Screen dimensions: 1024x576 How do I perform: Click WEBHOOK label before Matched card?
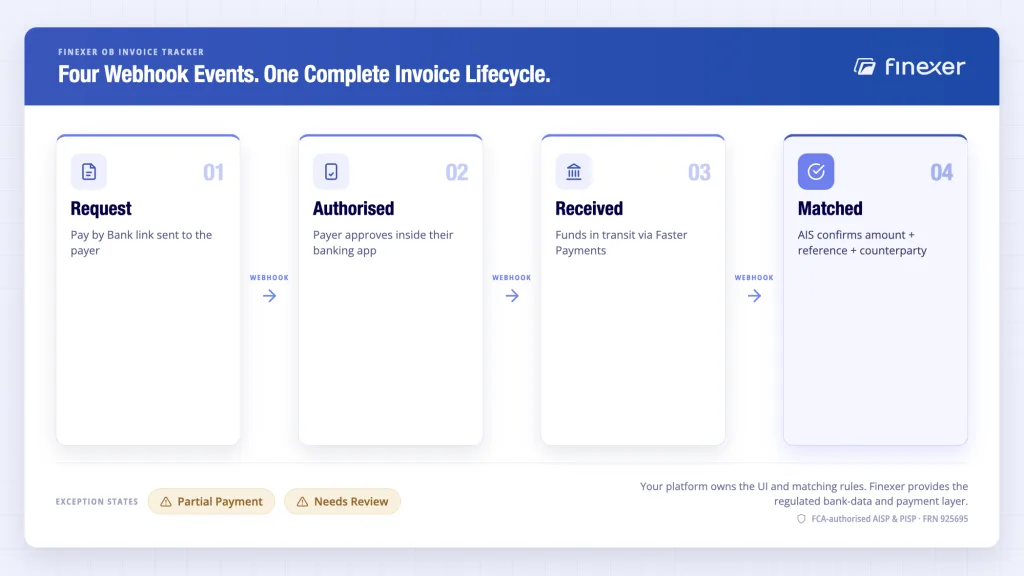[754, 278]
